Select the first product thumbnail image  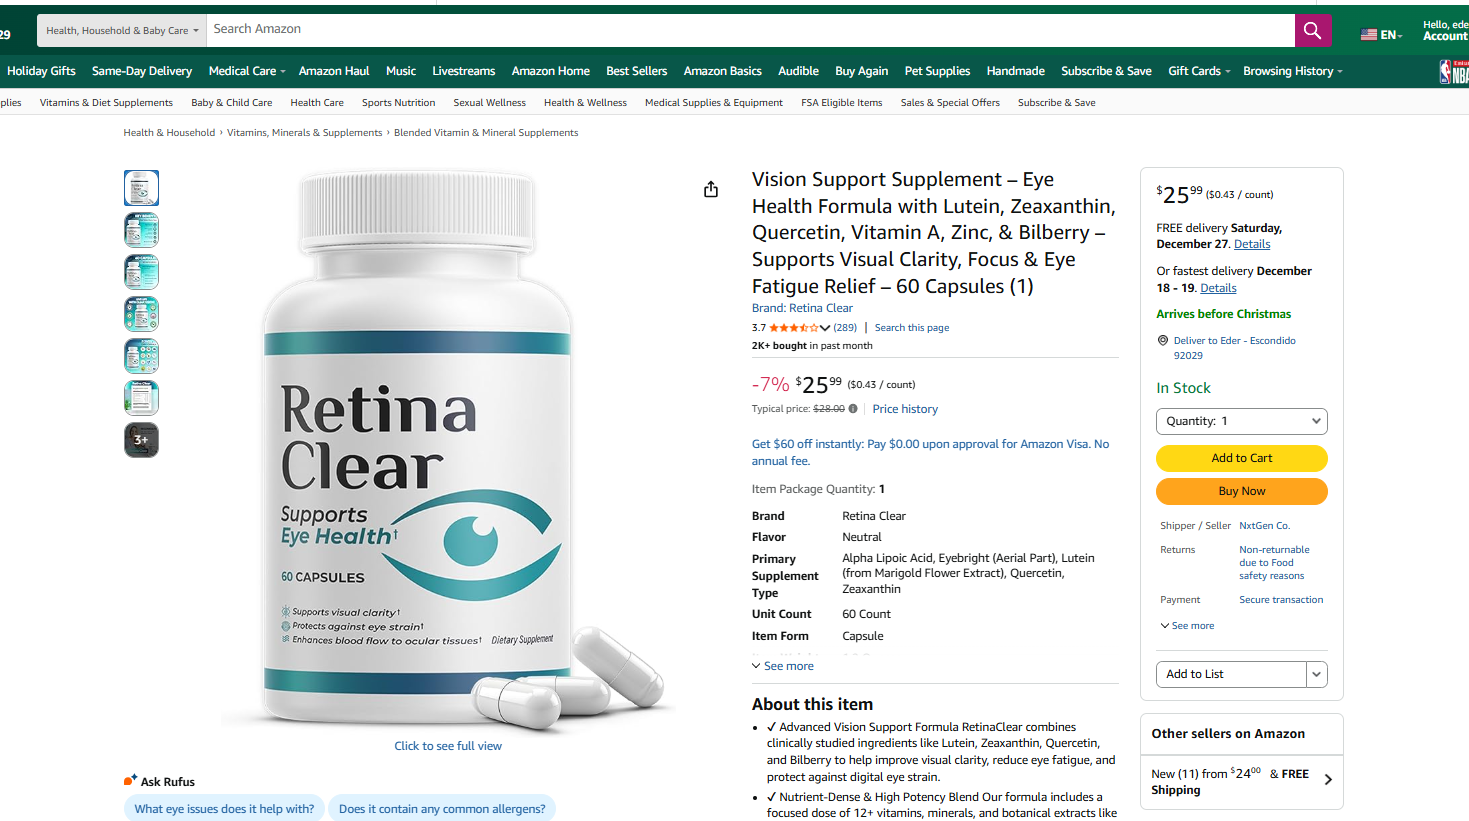coord(141,188)
